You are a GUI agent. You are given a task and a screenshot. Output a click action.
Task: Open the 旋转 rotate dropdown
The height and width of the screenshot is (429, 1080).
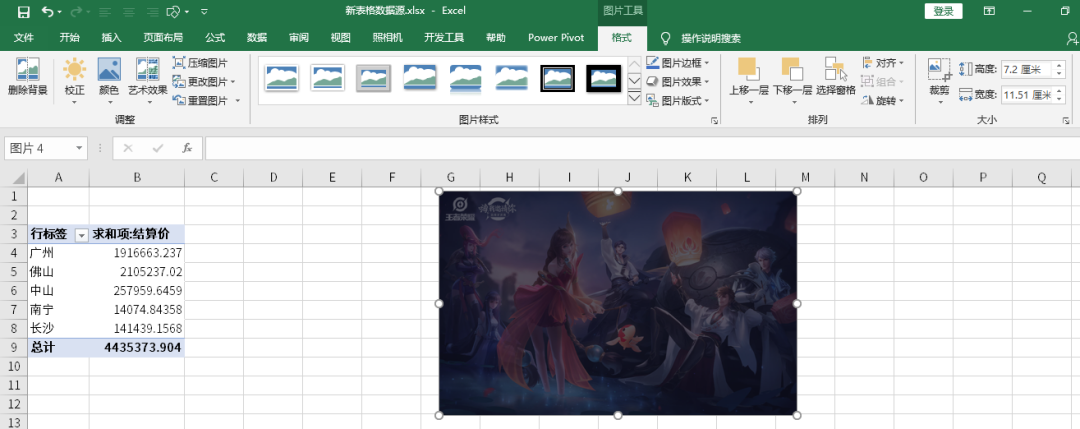pyautogui.click(x=883, y=101)
